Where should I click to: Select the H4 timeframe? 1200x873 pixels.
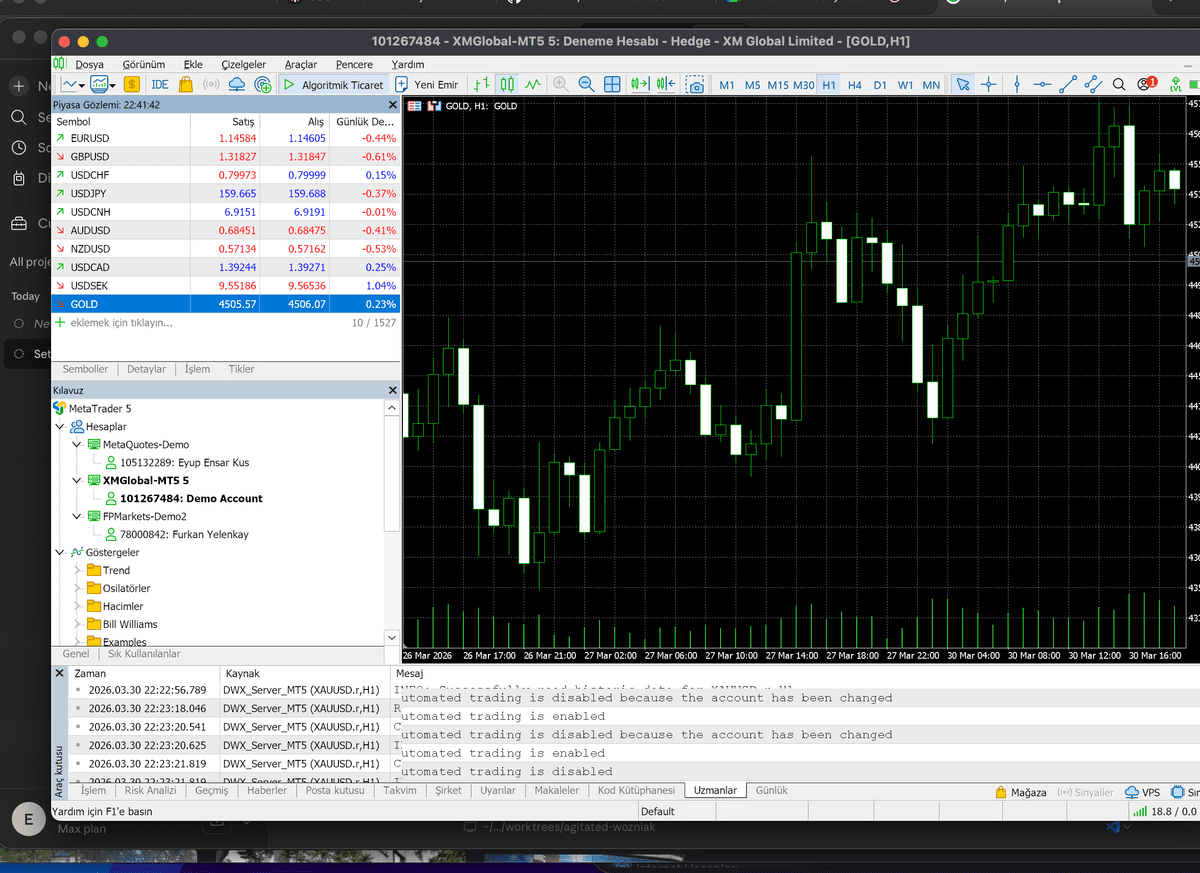pyautogui.click(x=854, y=85)
